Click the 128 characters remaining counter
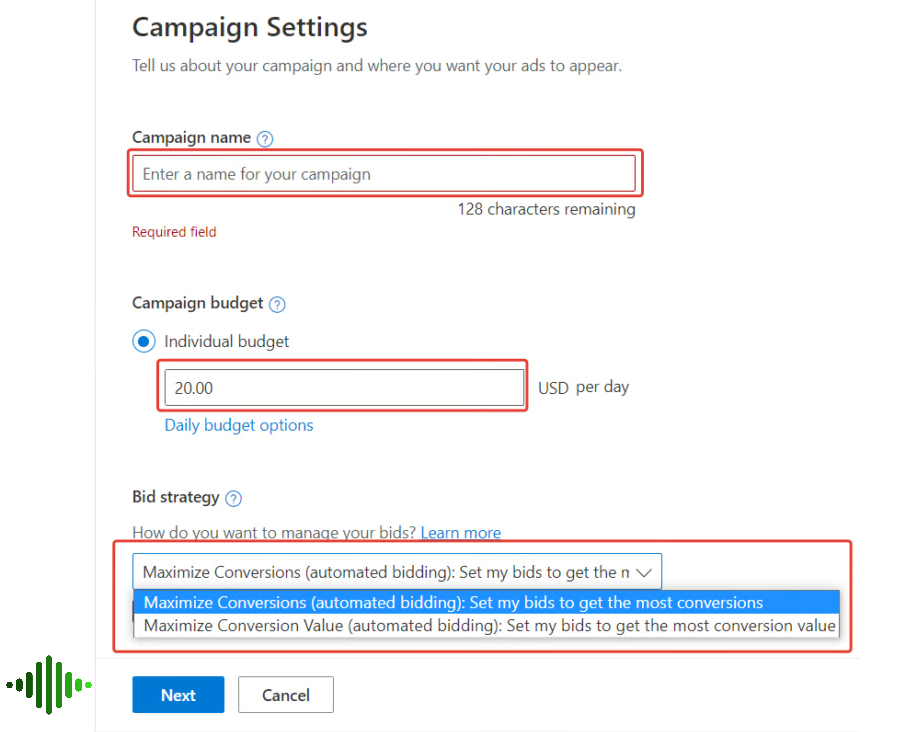The width and height of the screenshot is (924, 732). (x=546, y=209)
